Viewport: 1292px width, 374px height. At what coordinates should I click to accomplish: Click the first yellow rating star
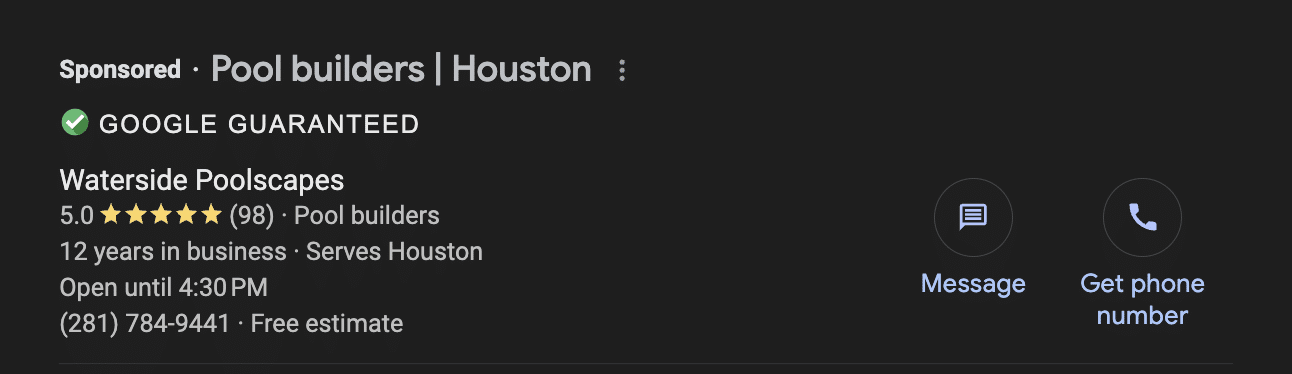(111, 215)
